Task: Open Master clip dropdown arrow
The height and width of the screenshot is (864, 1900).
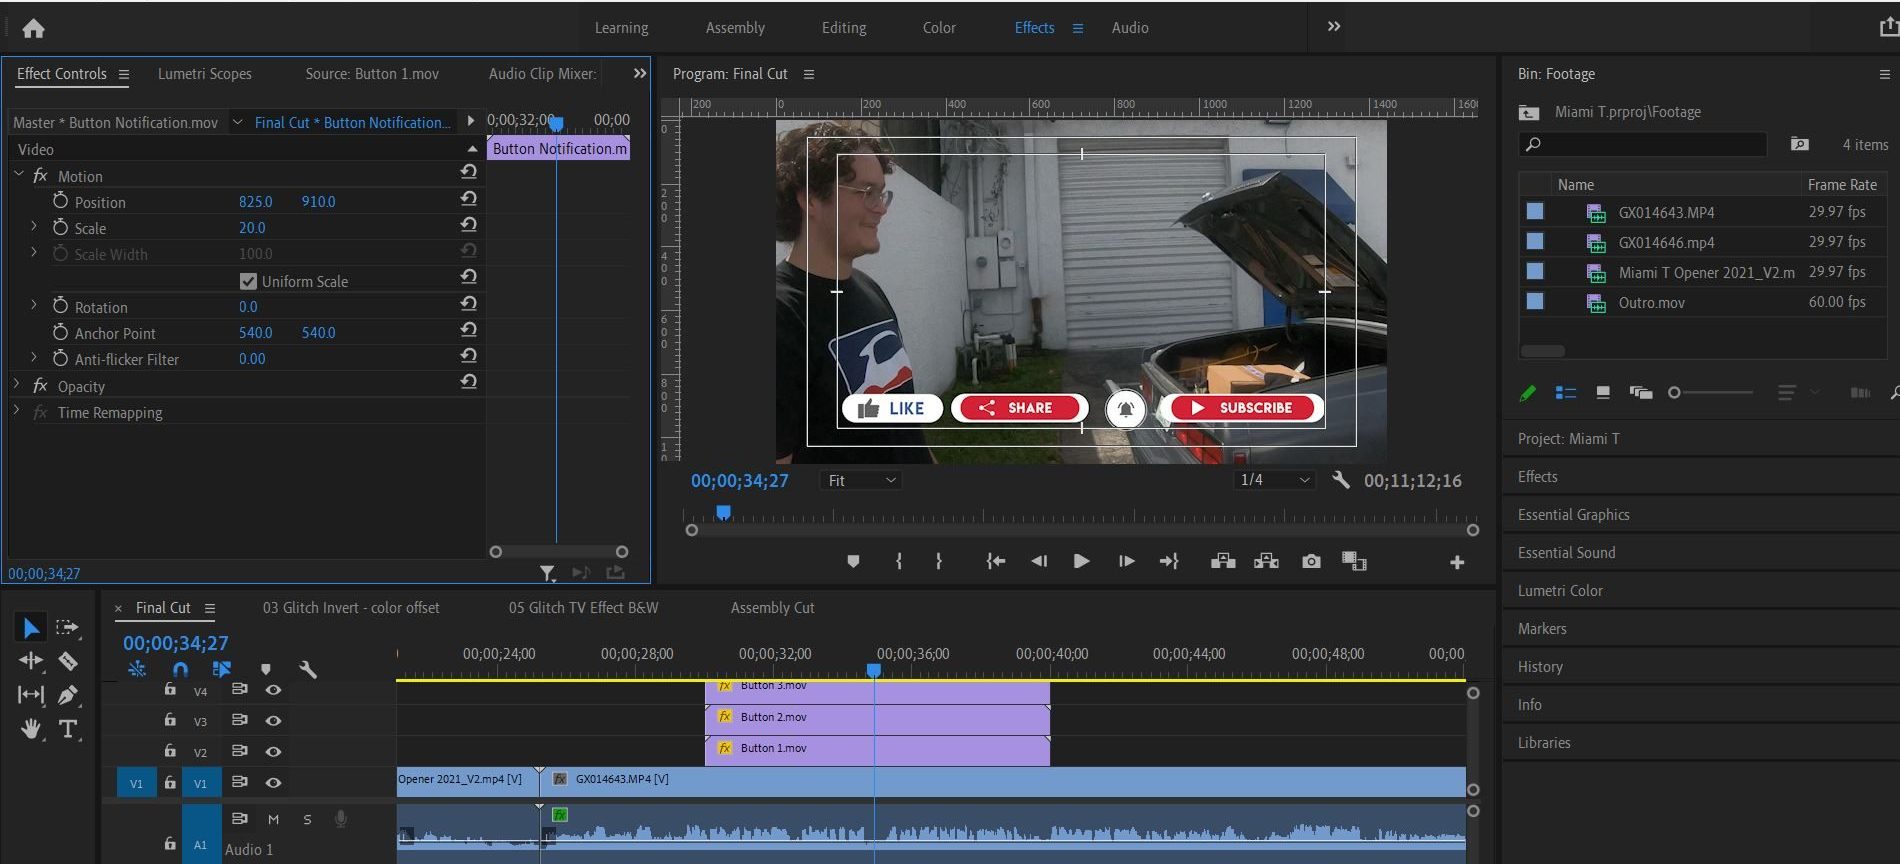Action: [x=237, y=122]
